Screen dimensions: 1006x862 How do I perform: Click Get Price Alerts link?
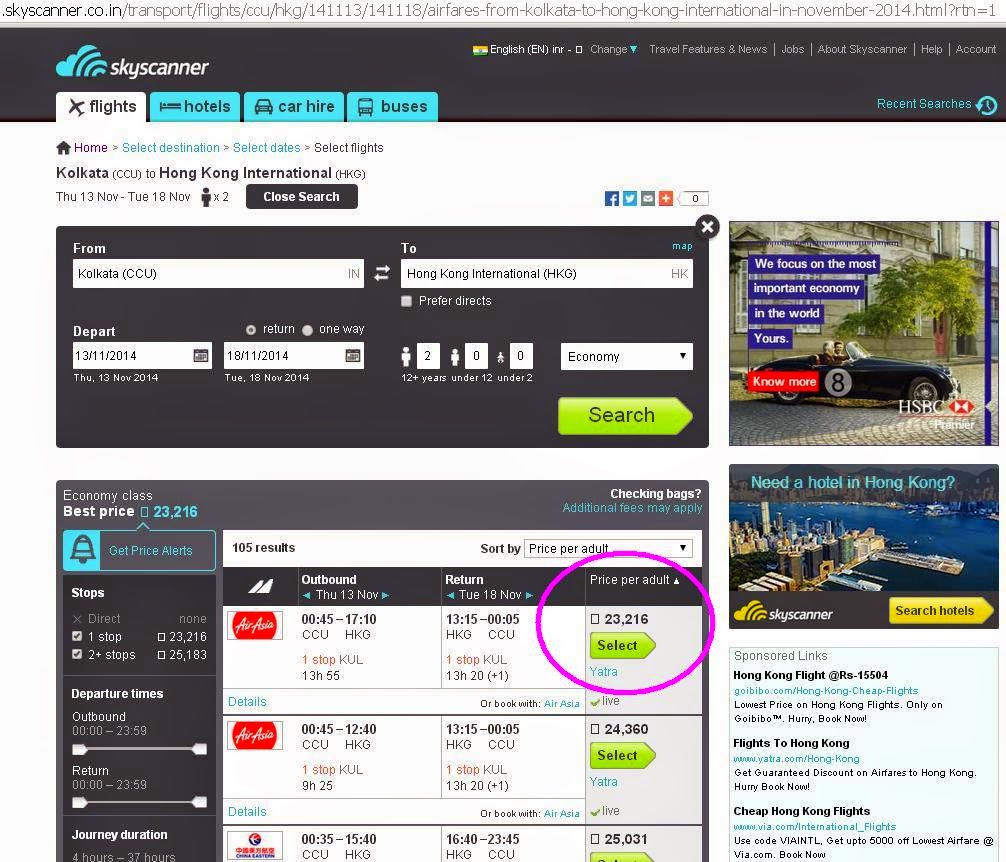[x=151, y=551]
